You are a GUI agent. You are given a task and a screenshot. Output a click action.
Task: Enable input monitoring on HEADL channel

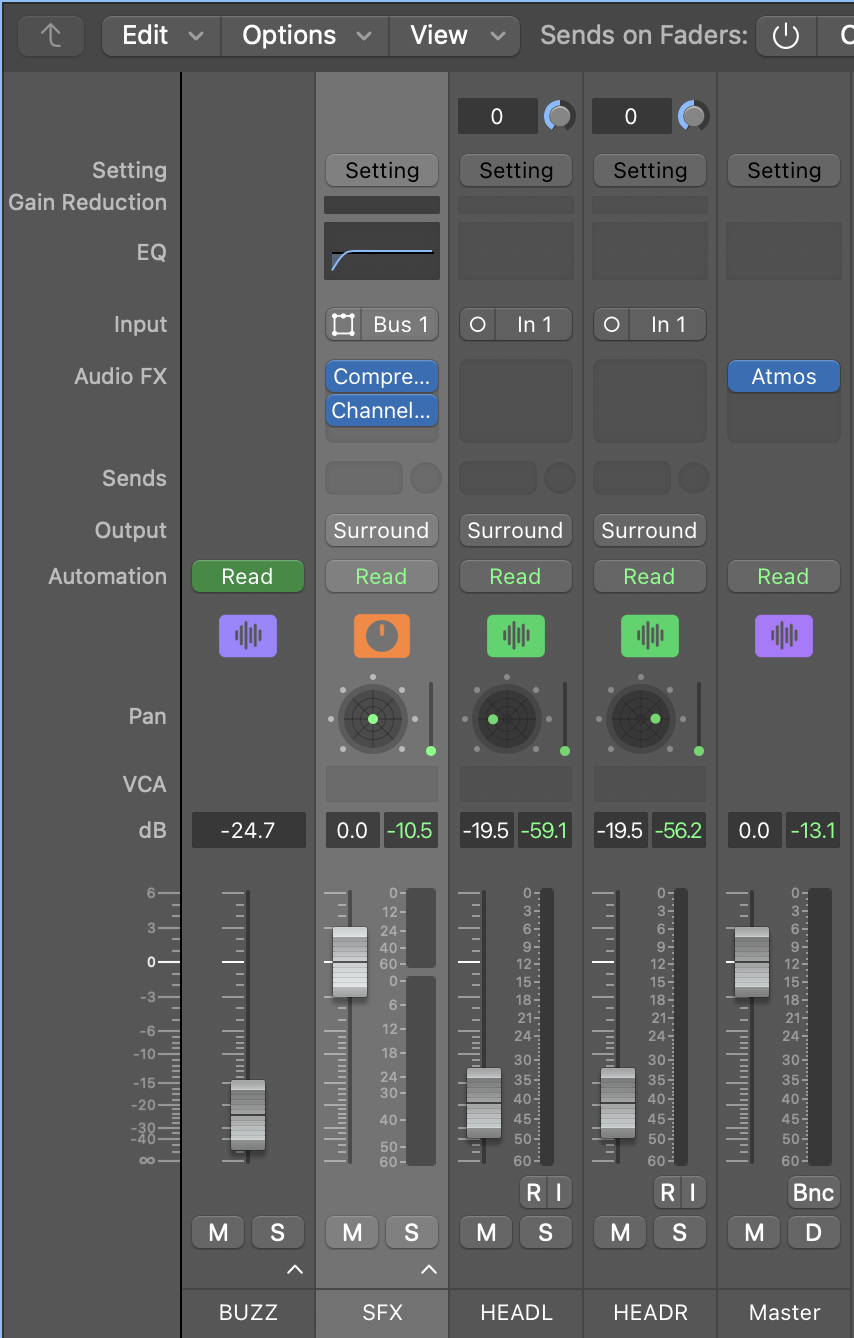559,1192
